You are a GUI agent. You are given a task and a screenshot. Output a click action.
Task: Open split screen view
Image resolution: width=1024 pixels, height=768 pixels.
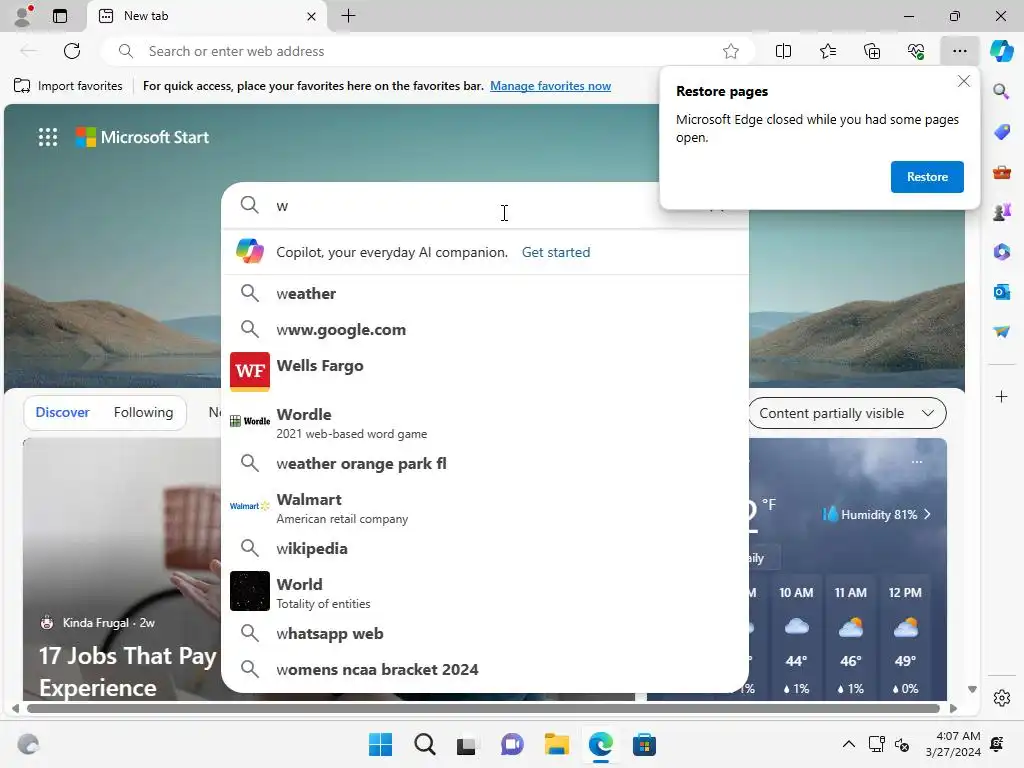[x=783, y=51]
